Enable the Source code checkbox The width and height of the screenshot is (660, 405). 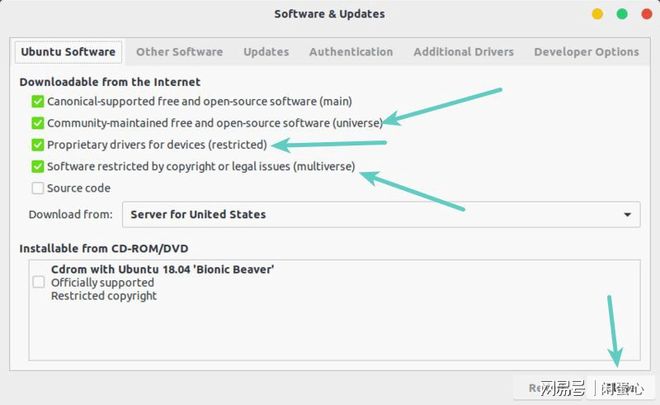coord(37,188)
